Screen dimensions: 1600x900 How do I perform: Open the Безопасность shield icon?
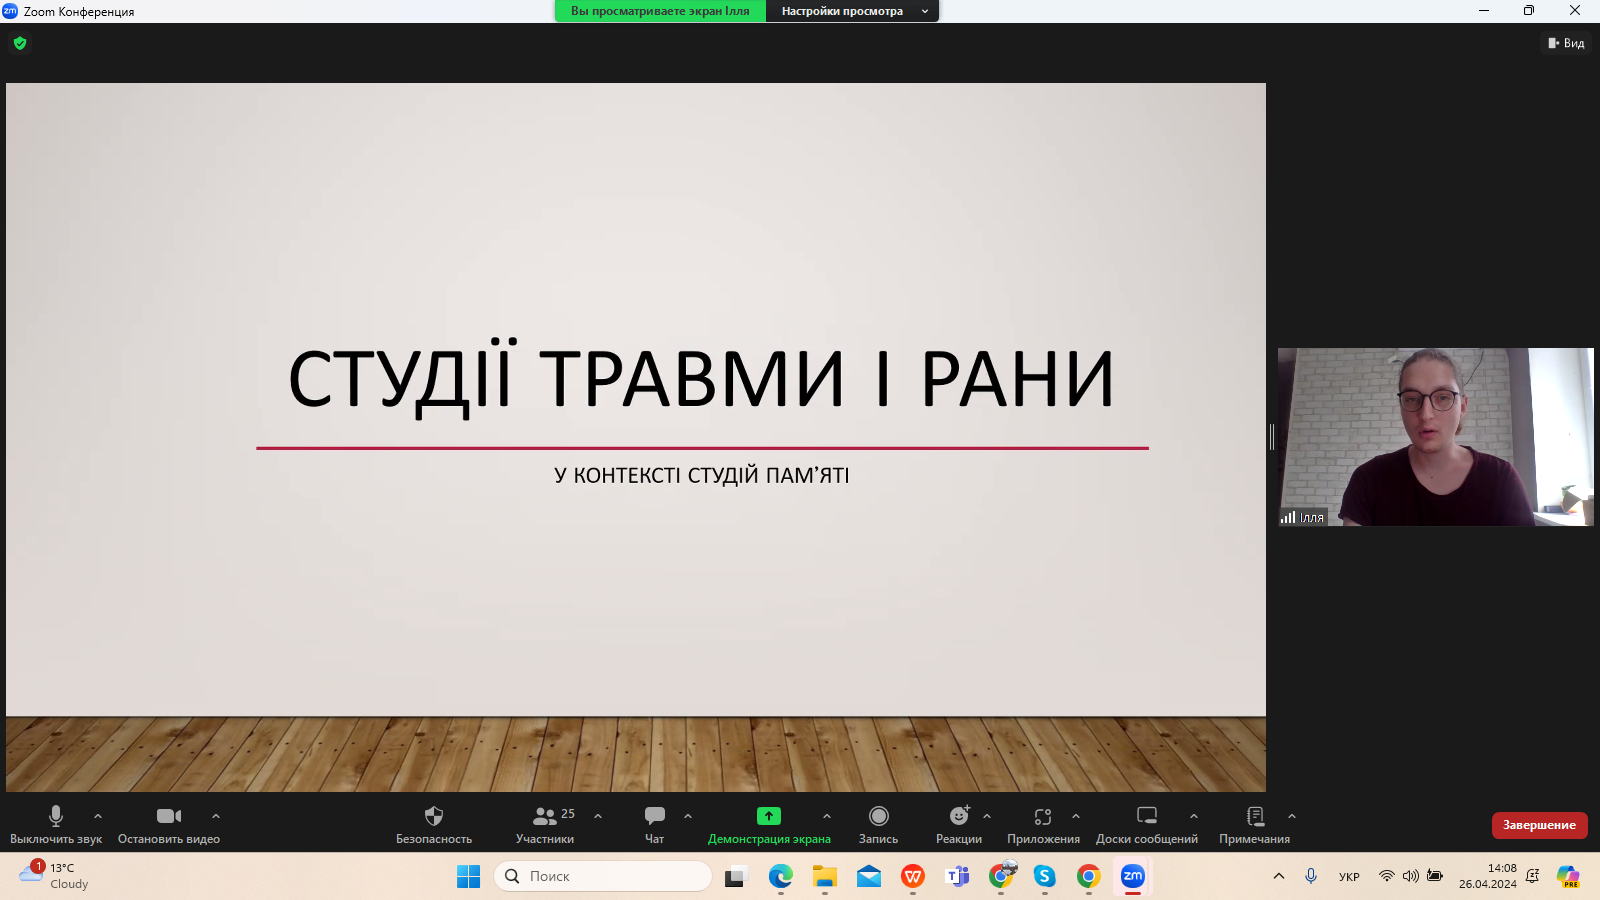433,817
